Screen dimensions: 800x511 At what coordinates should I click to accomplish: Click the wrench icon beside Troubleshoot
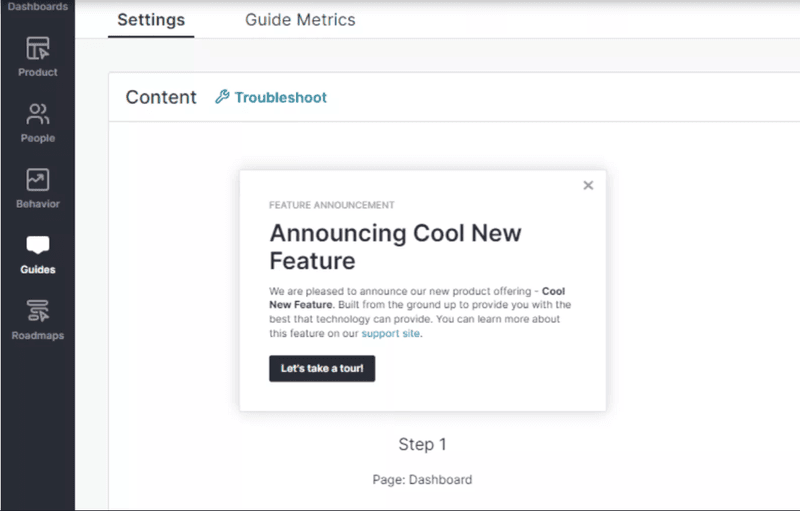[222, 97]
